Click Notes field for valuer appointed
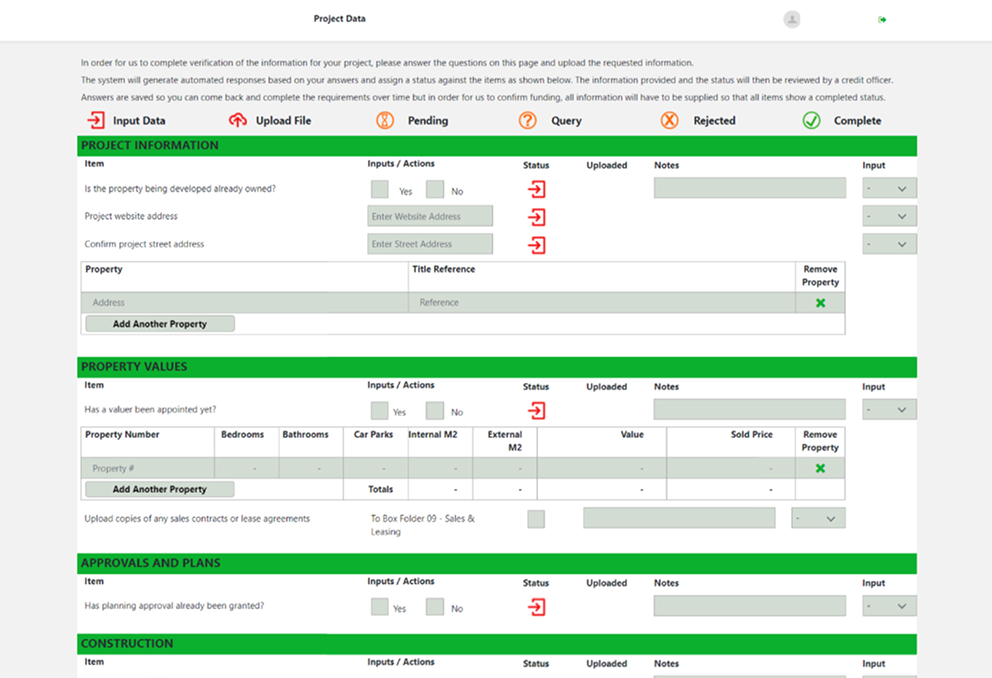Viewport: 992px width, 678px height. pyautogui.click(x=750, y=409)
